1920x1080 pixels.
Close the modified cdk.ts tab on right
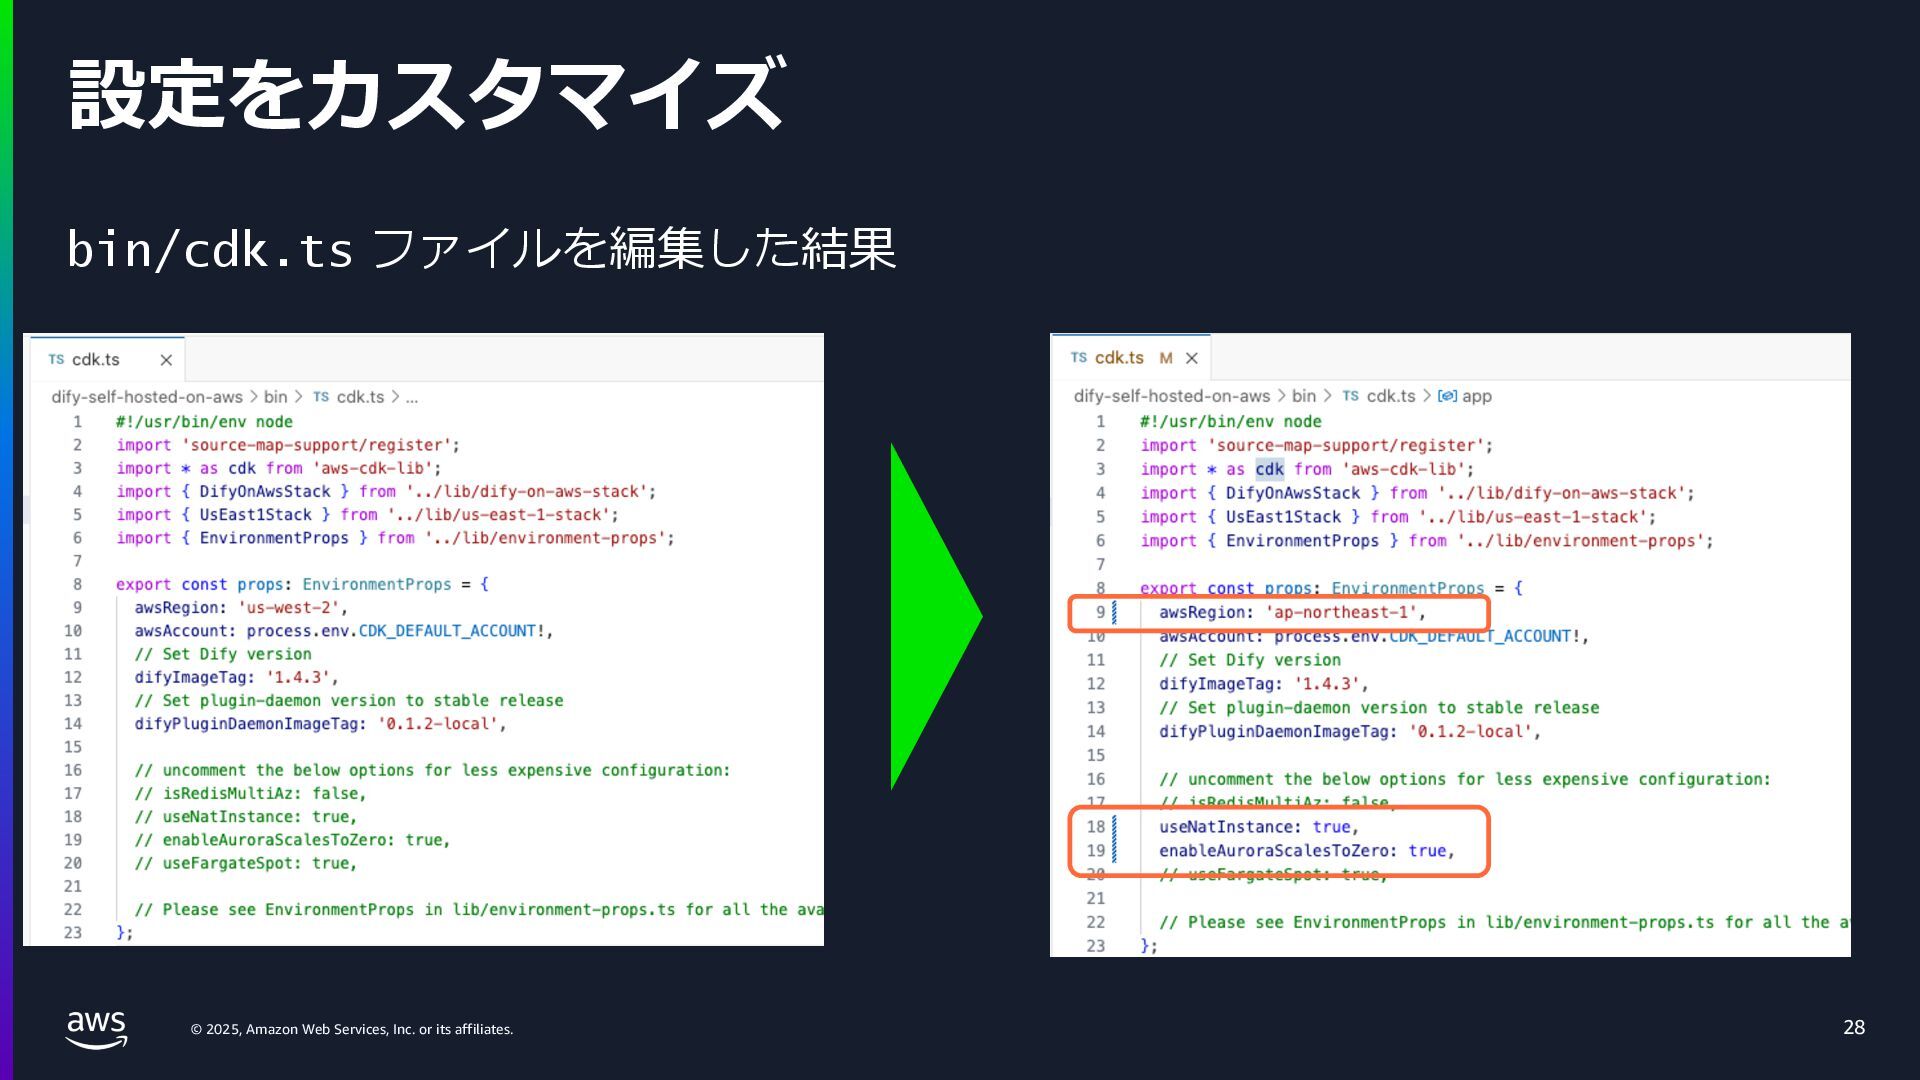coord(1191,358)
